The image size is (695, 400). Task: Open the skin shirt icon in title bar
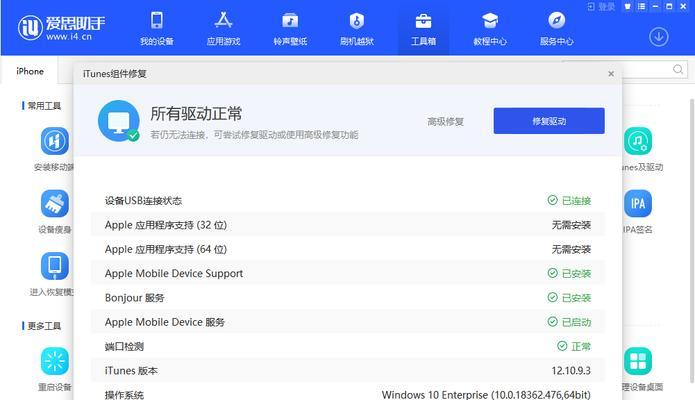pyautogui.click(x=627, y=6)
